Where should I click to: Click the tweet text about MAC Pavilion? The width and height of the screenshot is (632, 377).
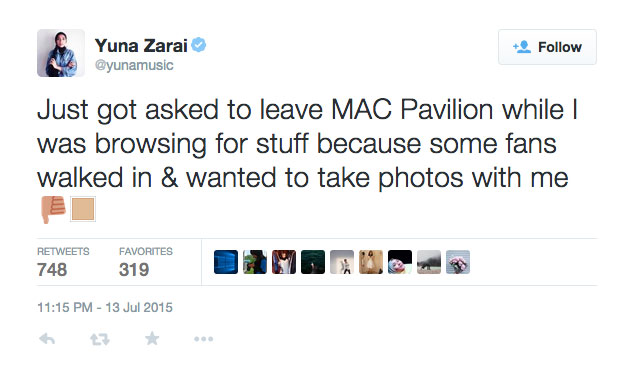coord(307,144)
